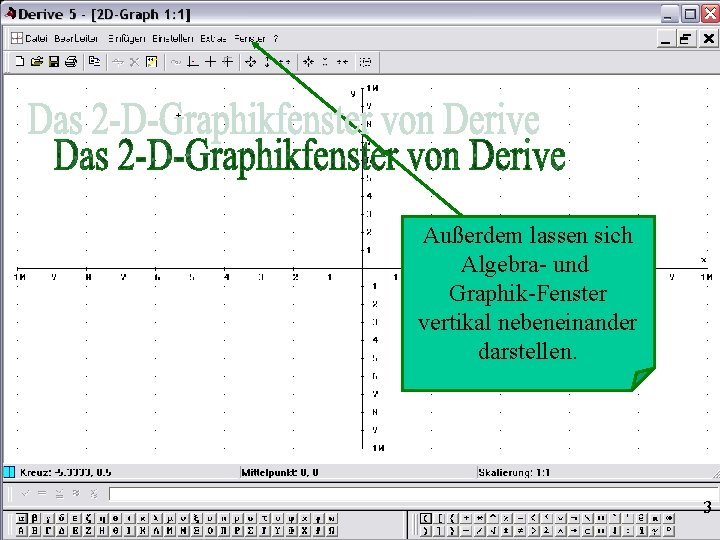This screenshot has height=540, width=720.
Task: Print the graph with the printer icon
Action: [x=71, y=62]
